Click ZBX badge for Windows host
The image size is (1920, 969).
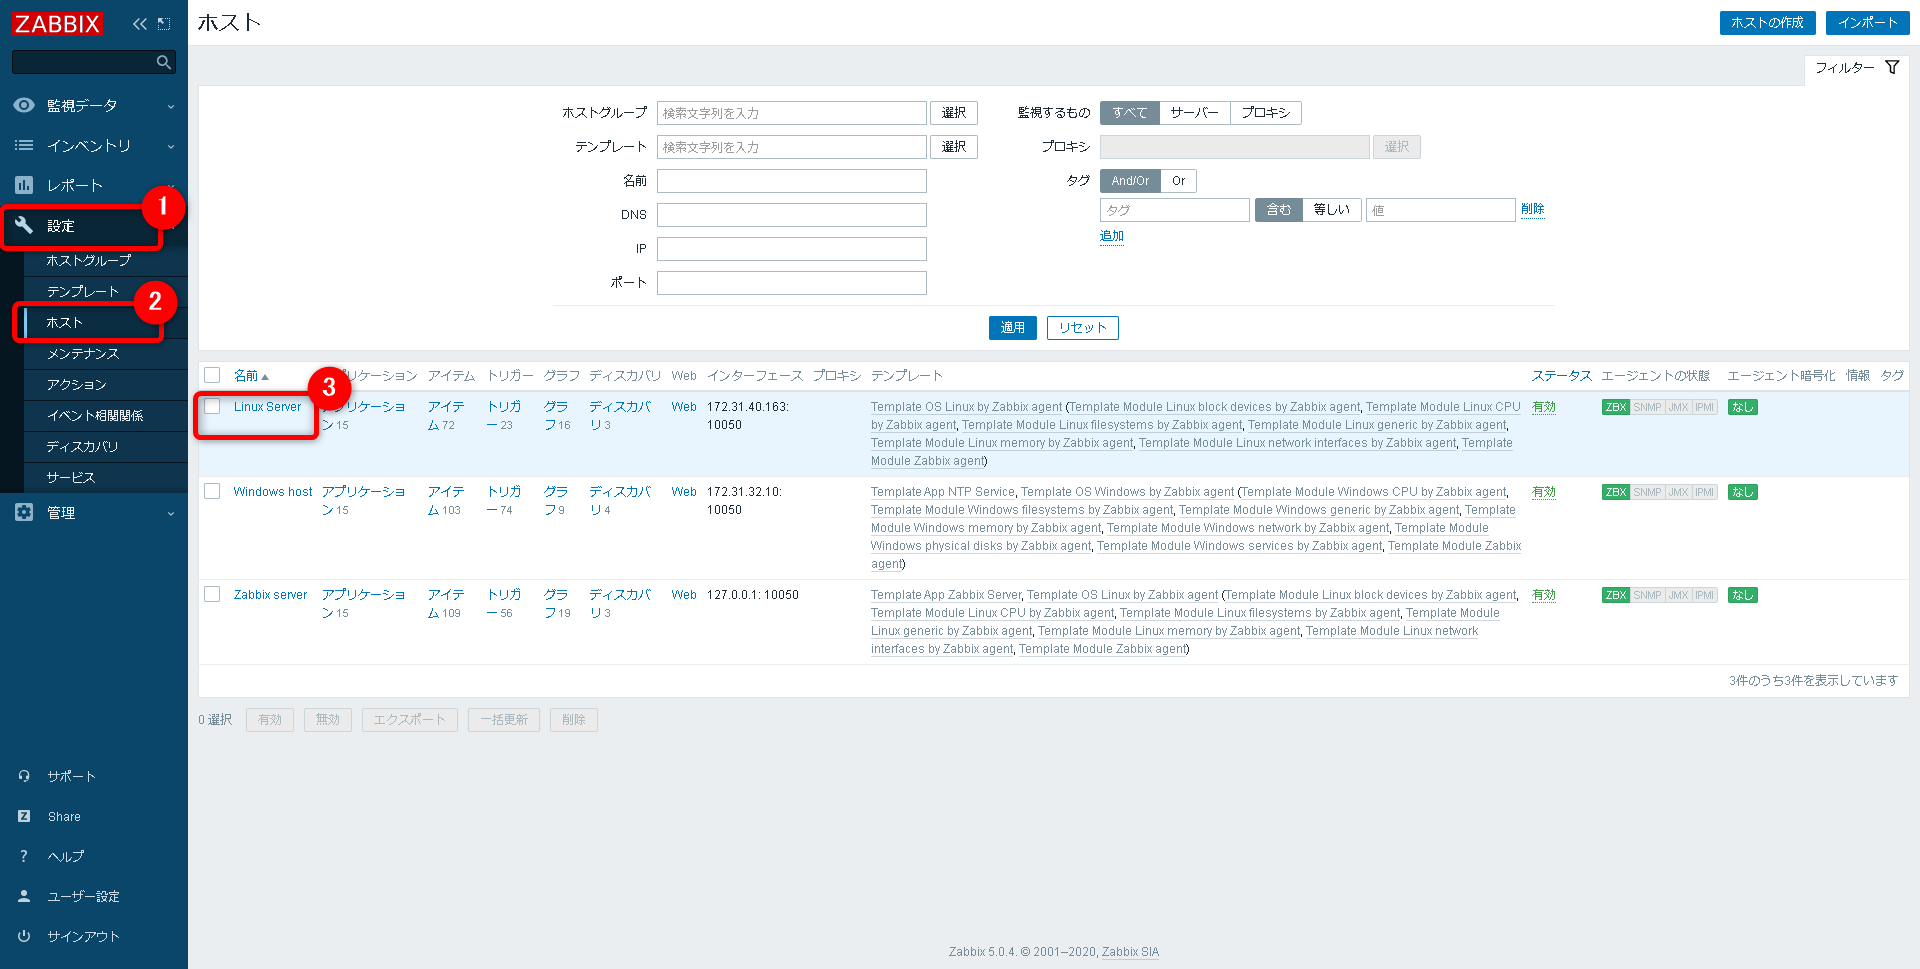pos(1616,492)
